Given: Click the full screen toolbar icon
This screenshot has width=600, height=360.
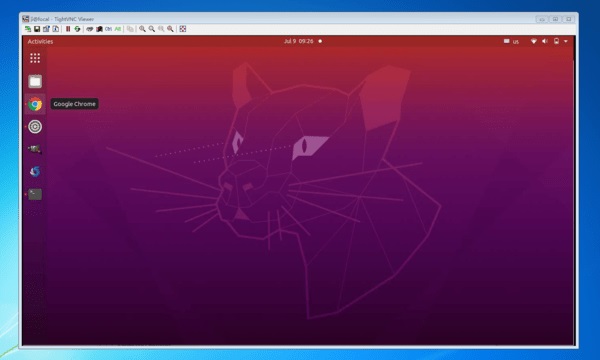Looking at the screenshot, I should coord(183,29).
